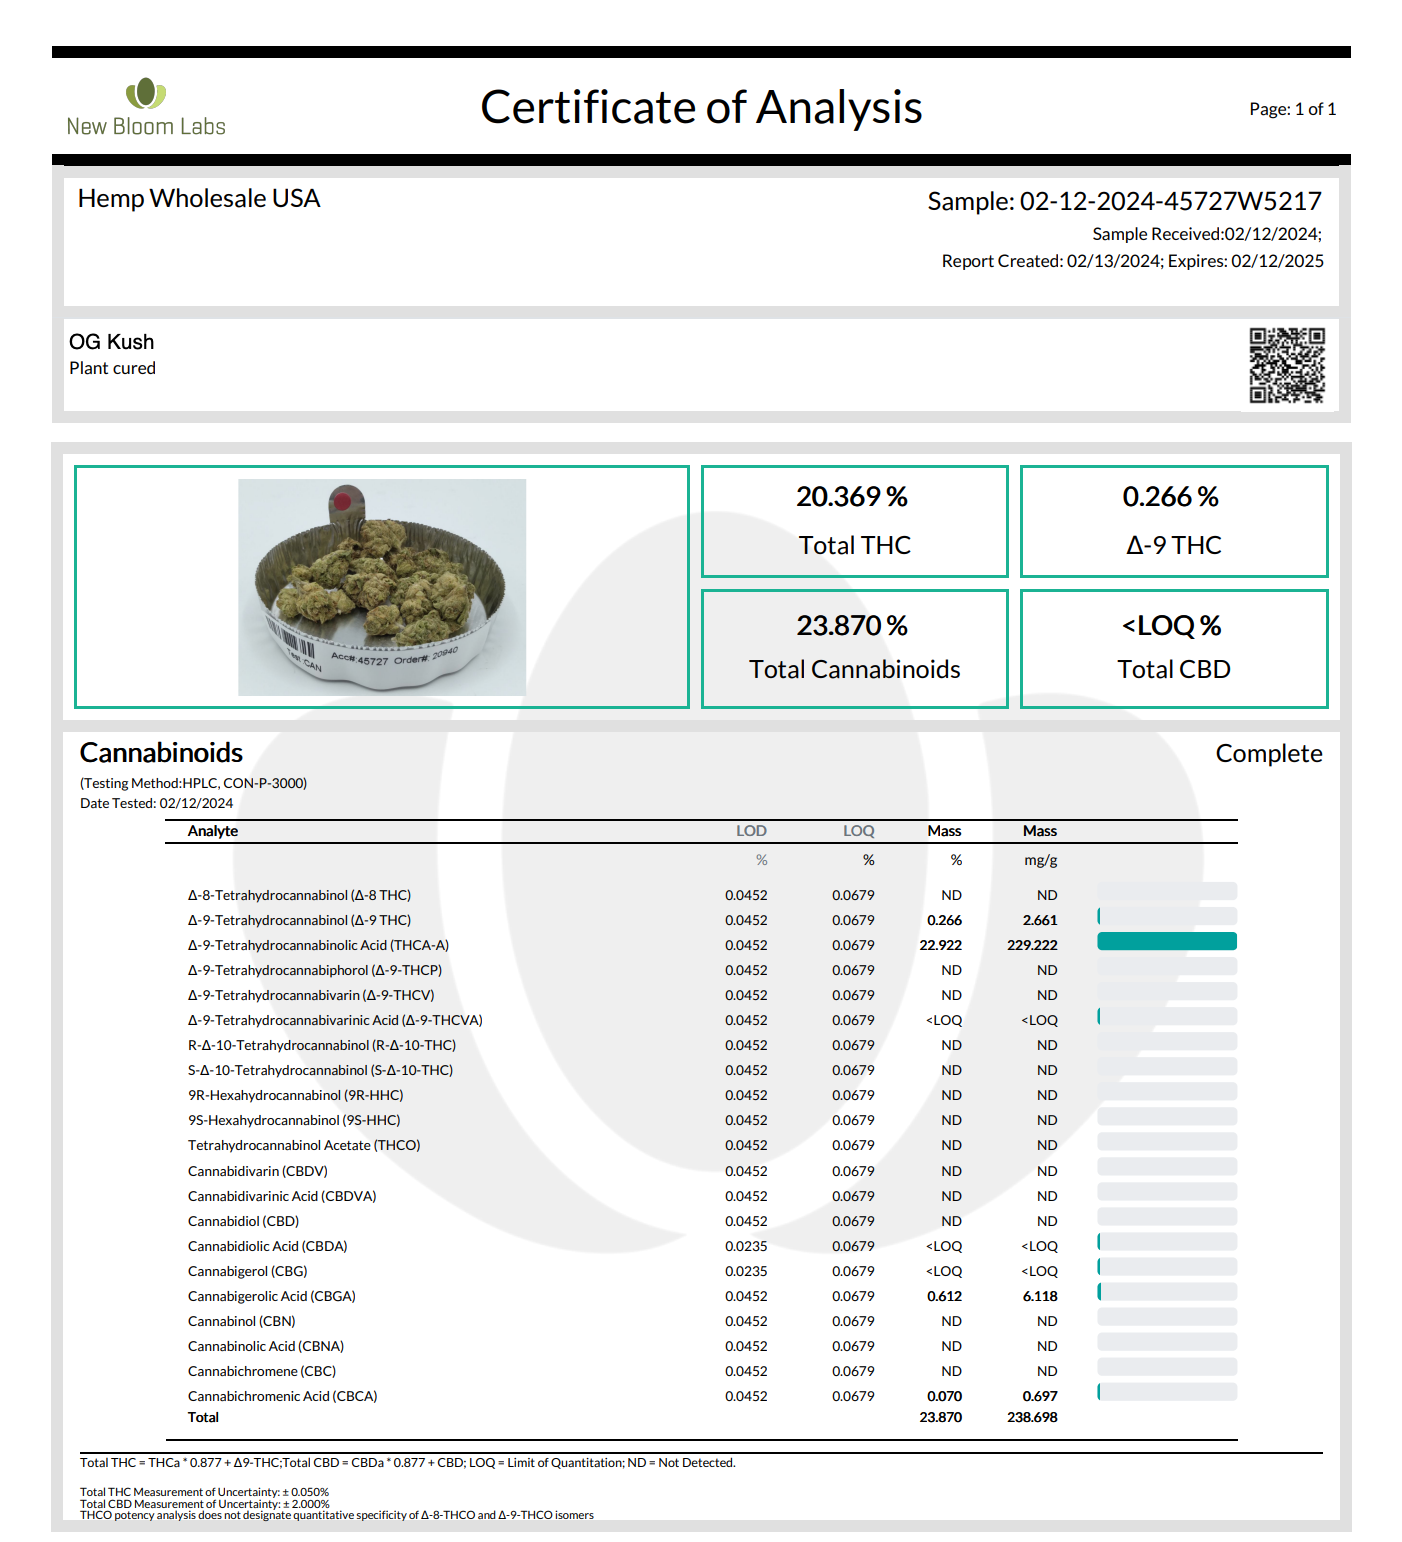Image resolution: width=1402 pixels, height=1542 pixels.
Task: Click the Δ-8-Tetrahydrocannabinol analyte row name
Action: (x=299, y=895)
